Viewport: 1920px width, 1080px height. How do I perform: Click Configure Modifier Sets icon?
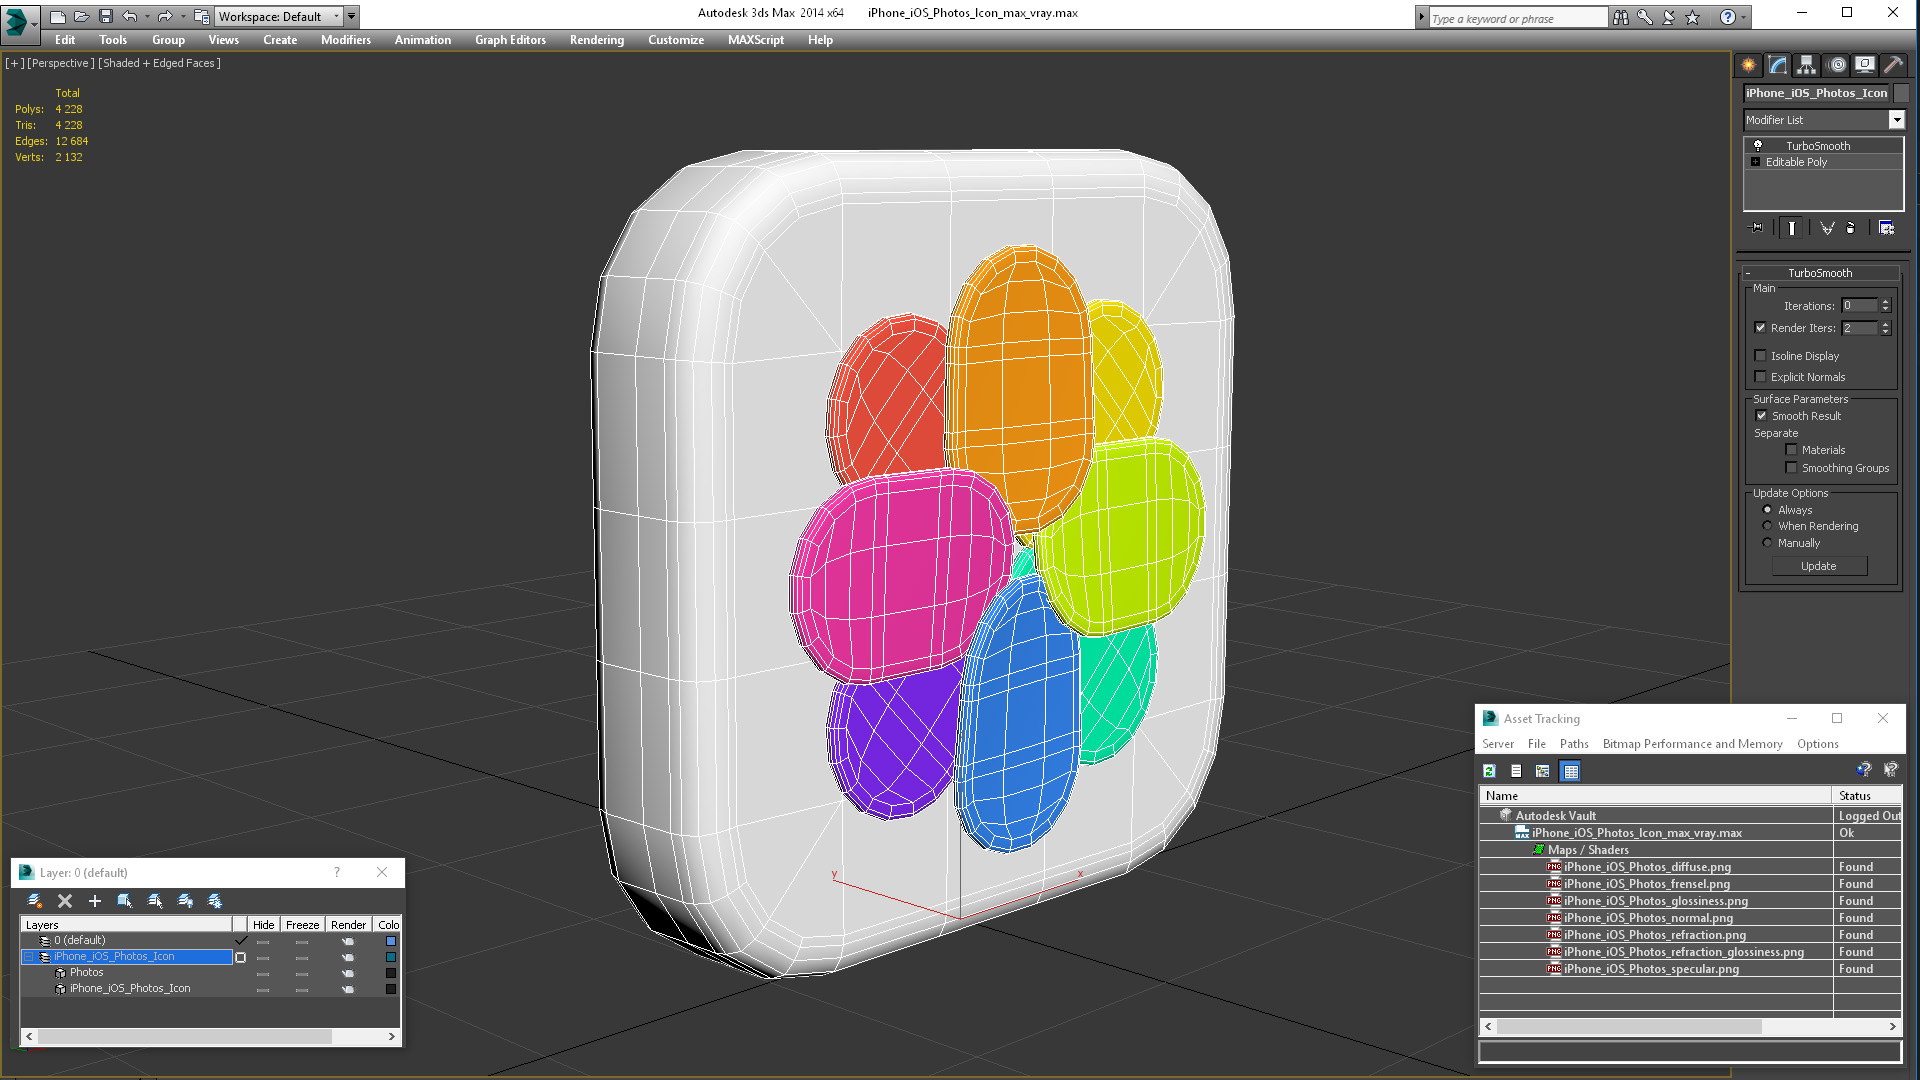tap(1886, 228)
